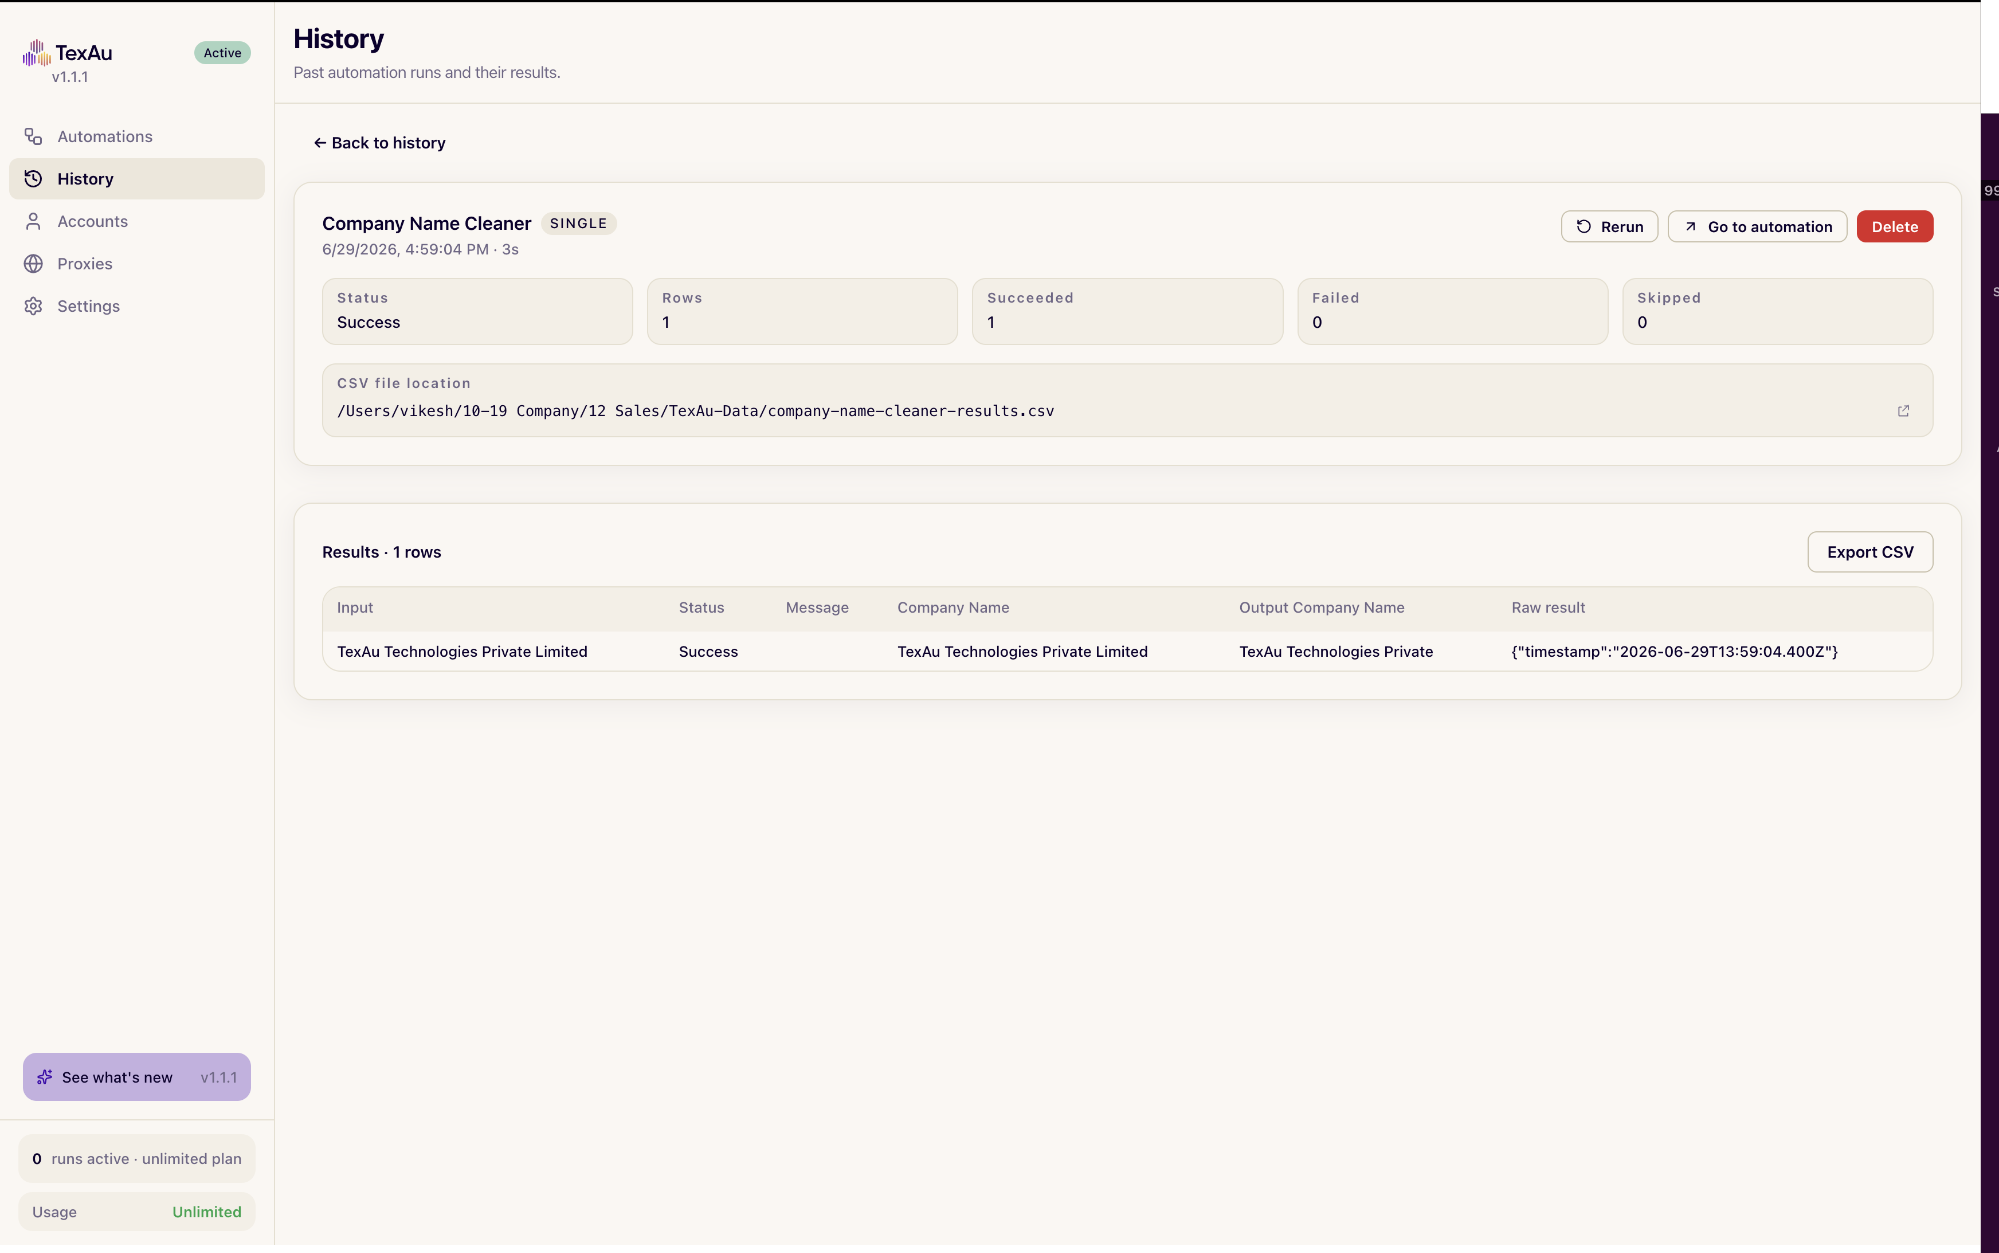The image size is (1999, 1253).
Task: Click Back to history link
Action: [x=379, y=143]
